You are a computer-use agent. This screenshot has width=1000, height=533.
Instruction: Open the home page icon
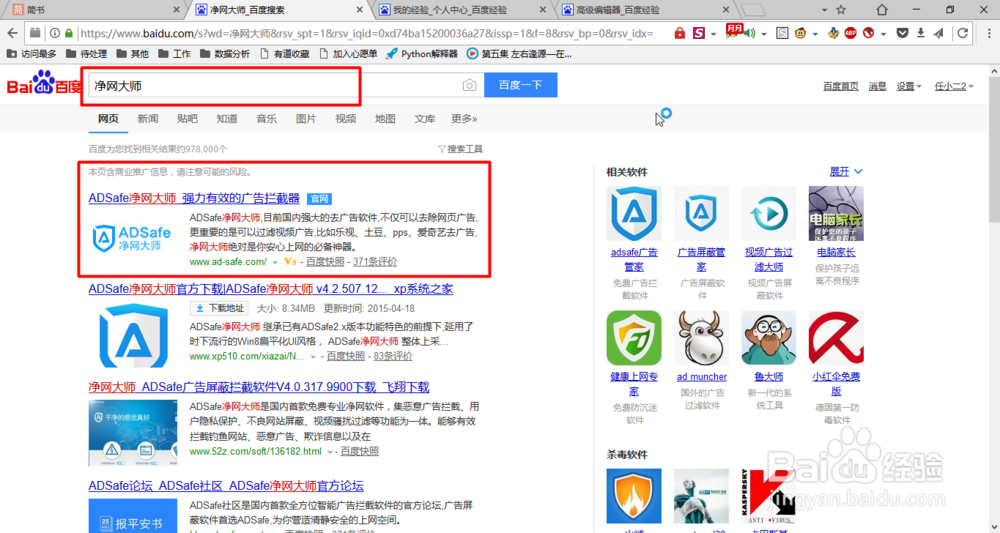[882, 10]
